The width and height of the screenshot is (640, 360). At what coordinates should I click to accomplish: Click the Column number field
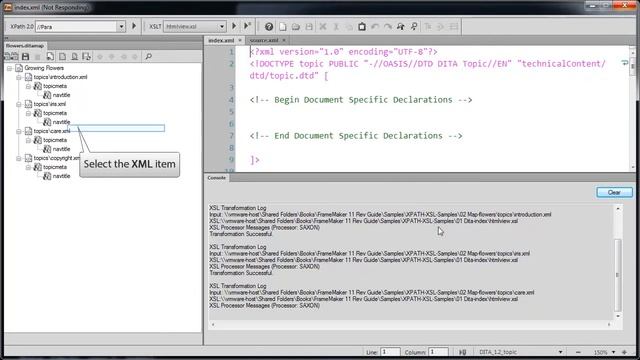(x=438, y=352)
